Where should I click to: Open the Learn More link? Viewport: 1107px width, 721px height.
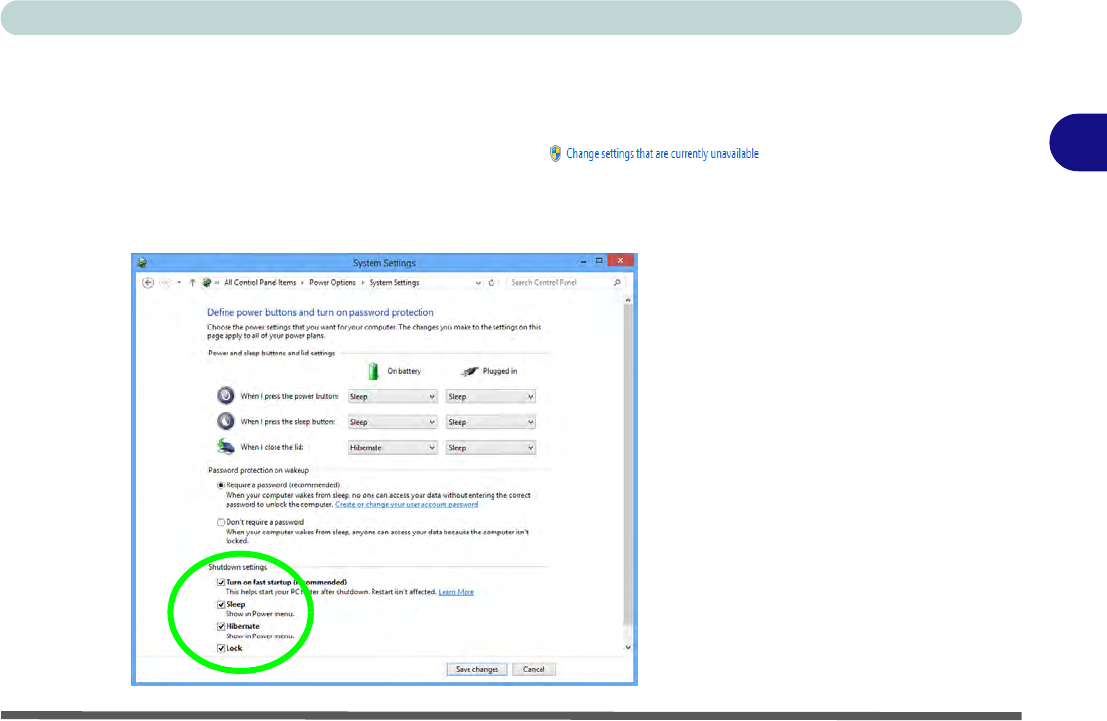coord(456,592)
